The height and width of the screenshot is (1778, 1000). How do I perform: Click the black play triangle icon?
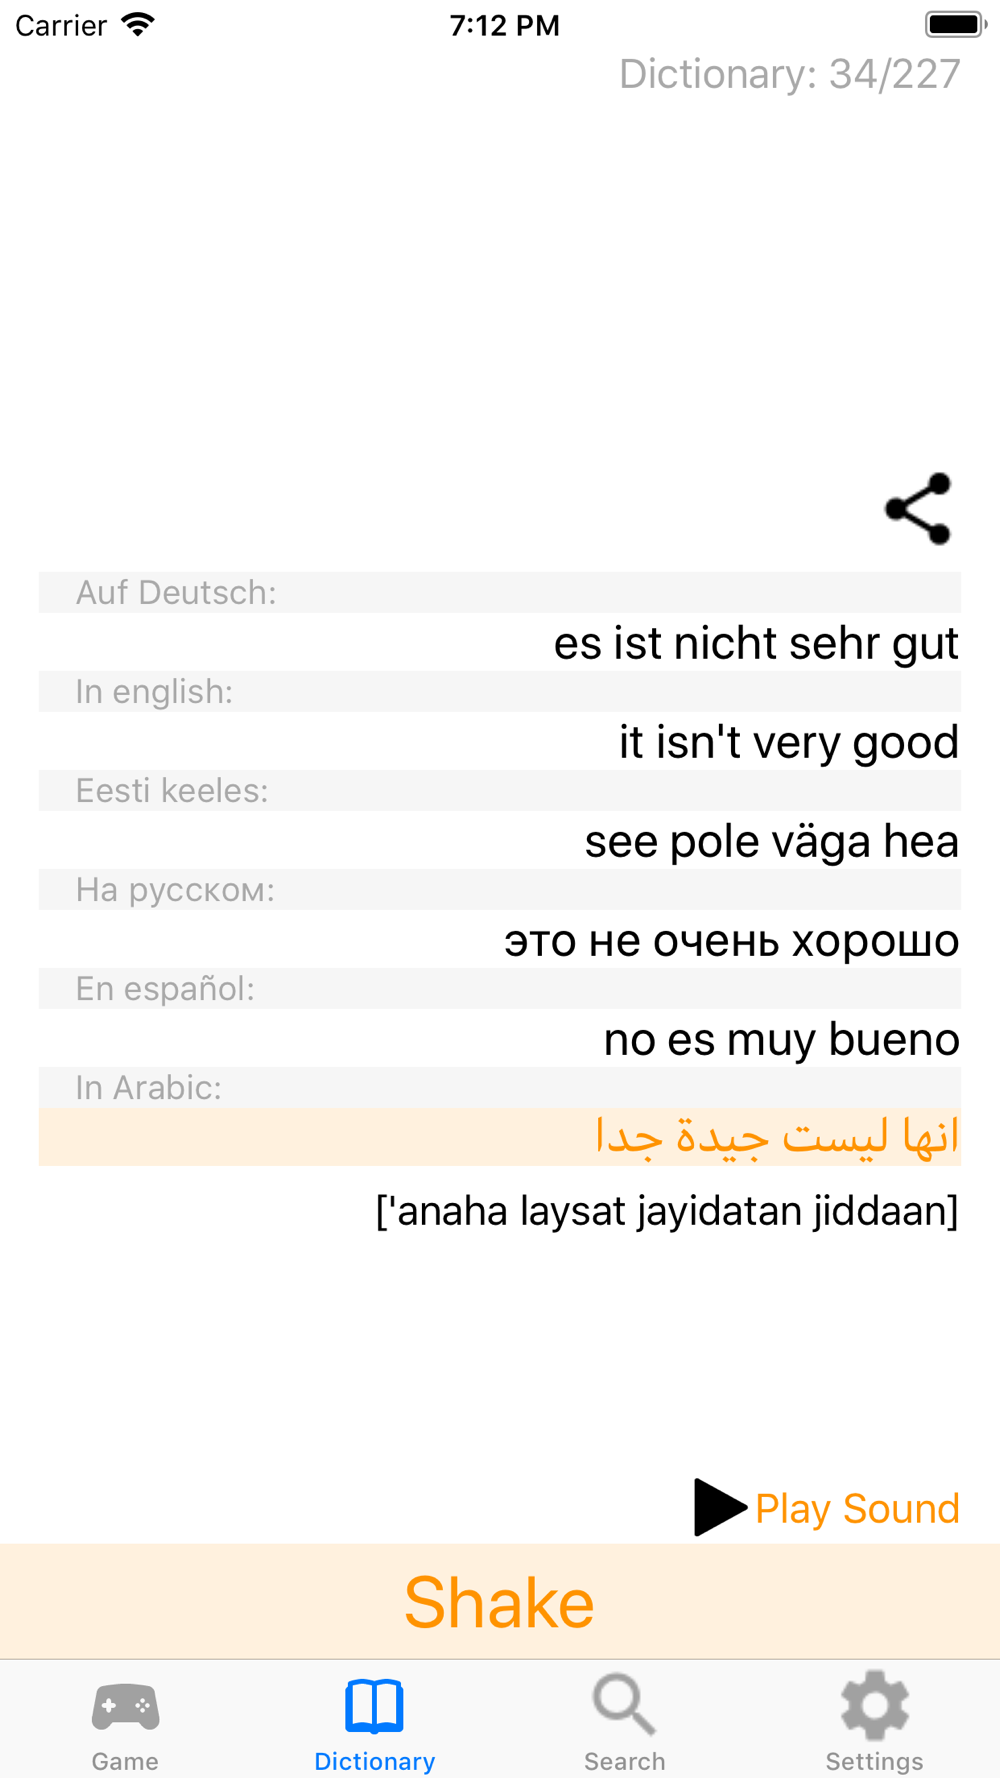pyautogui.click(x=719, y=1507)
